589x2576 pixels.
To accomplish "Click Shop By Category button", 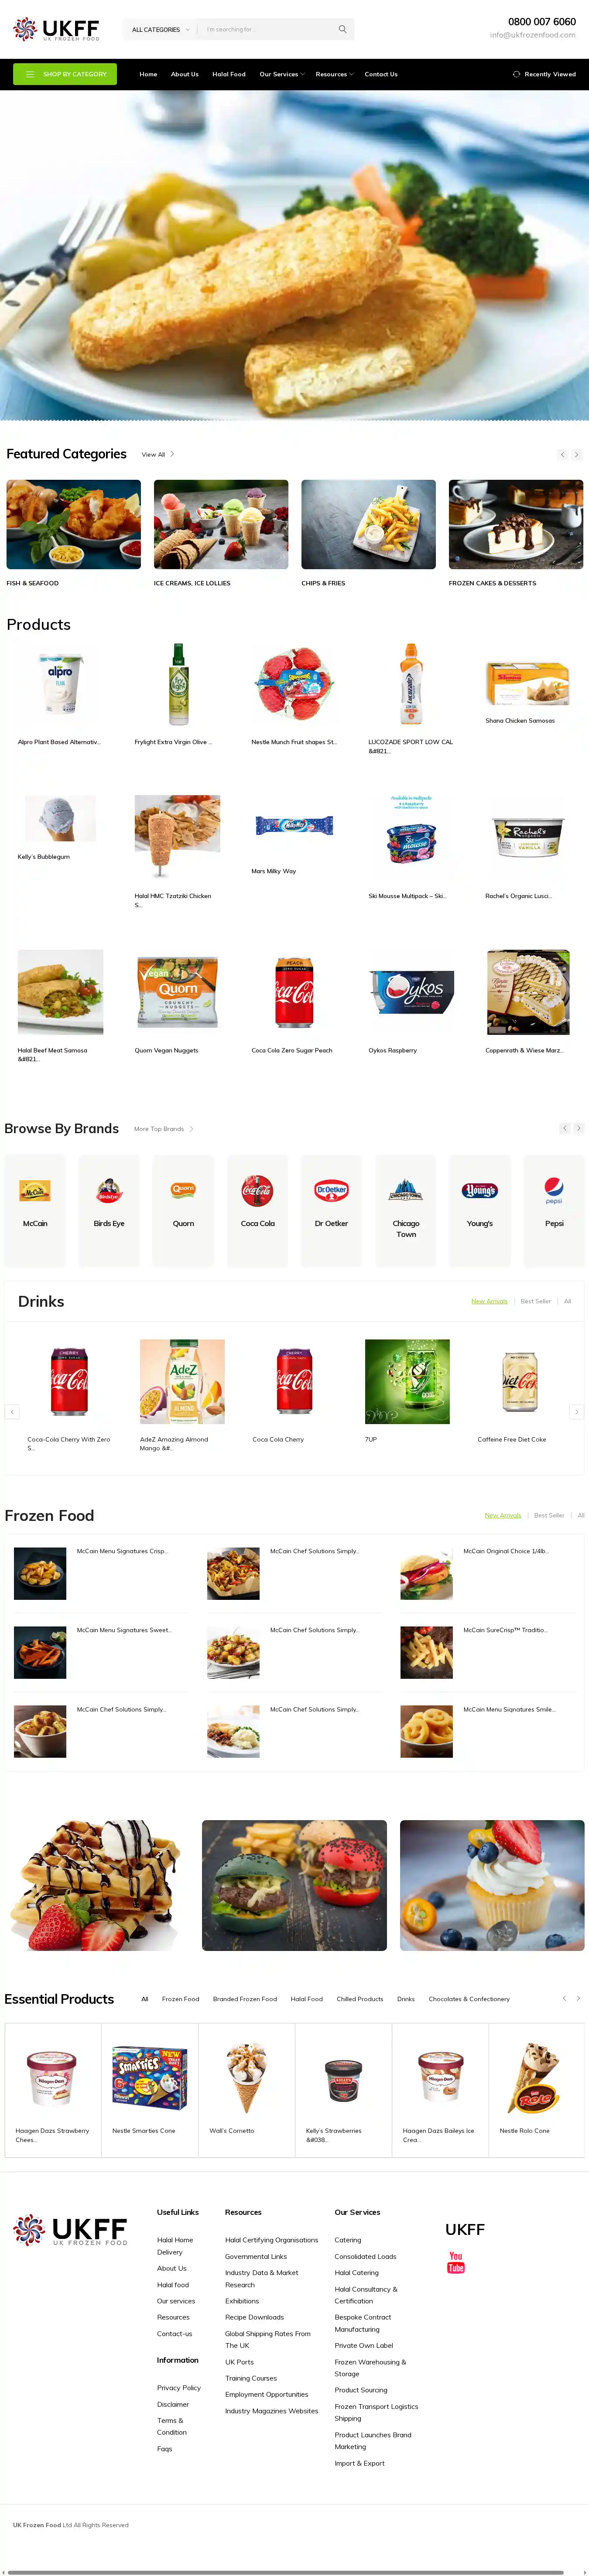I will point(65,74).
